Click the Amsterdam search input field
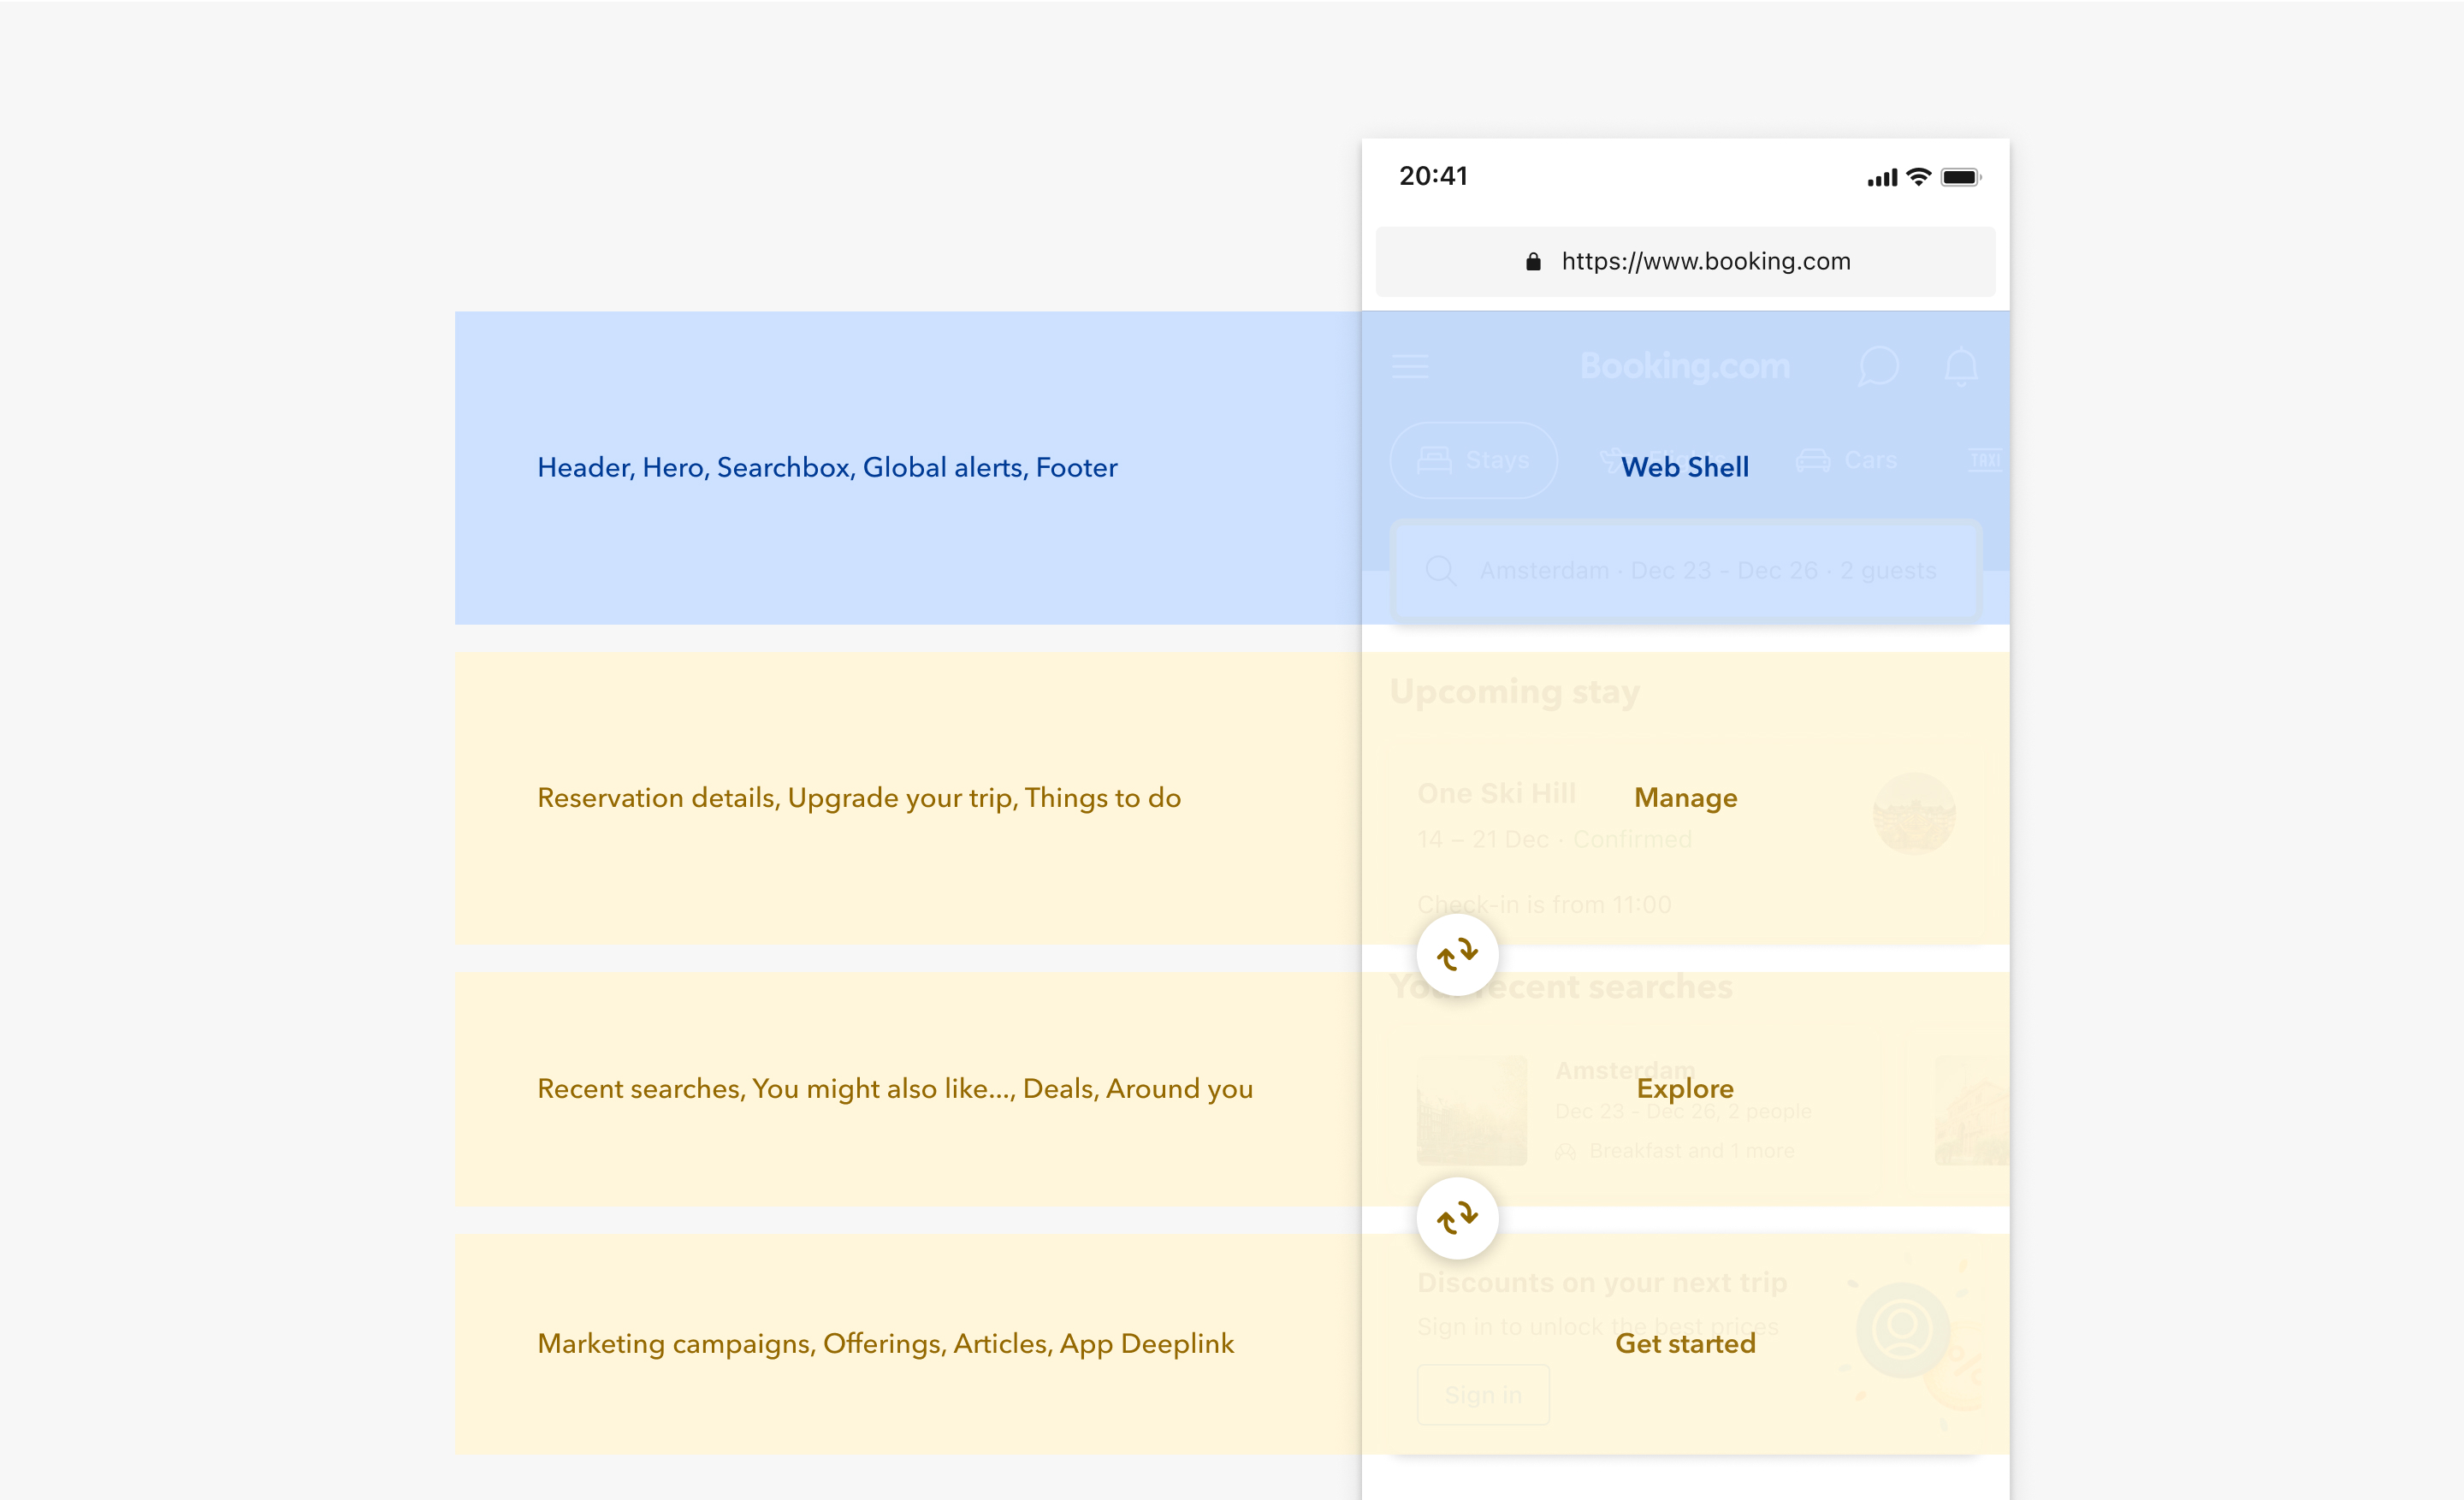Screen dimensions: 2464x1500 click(1686, 571)
